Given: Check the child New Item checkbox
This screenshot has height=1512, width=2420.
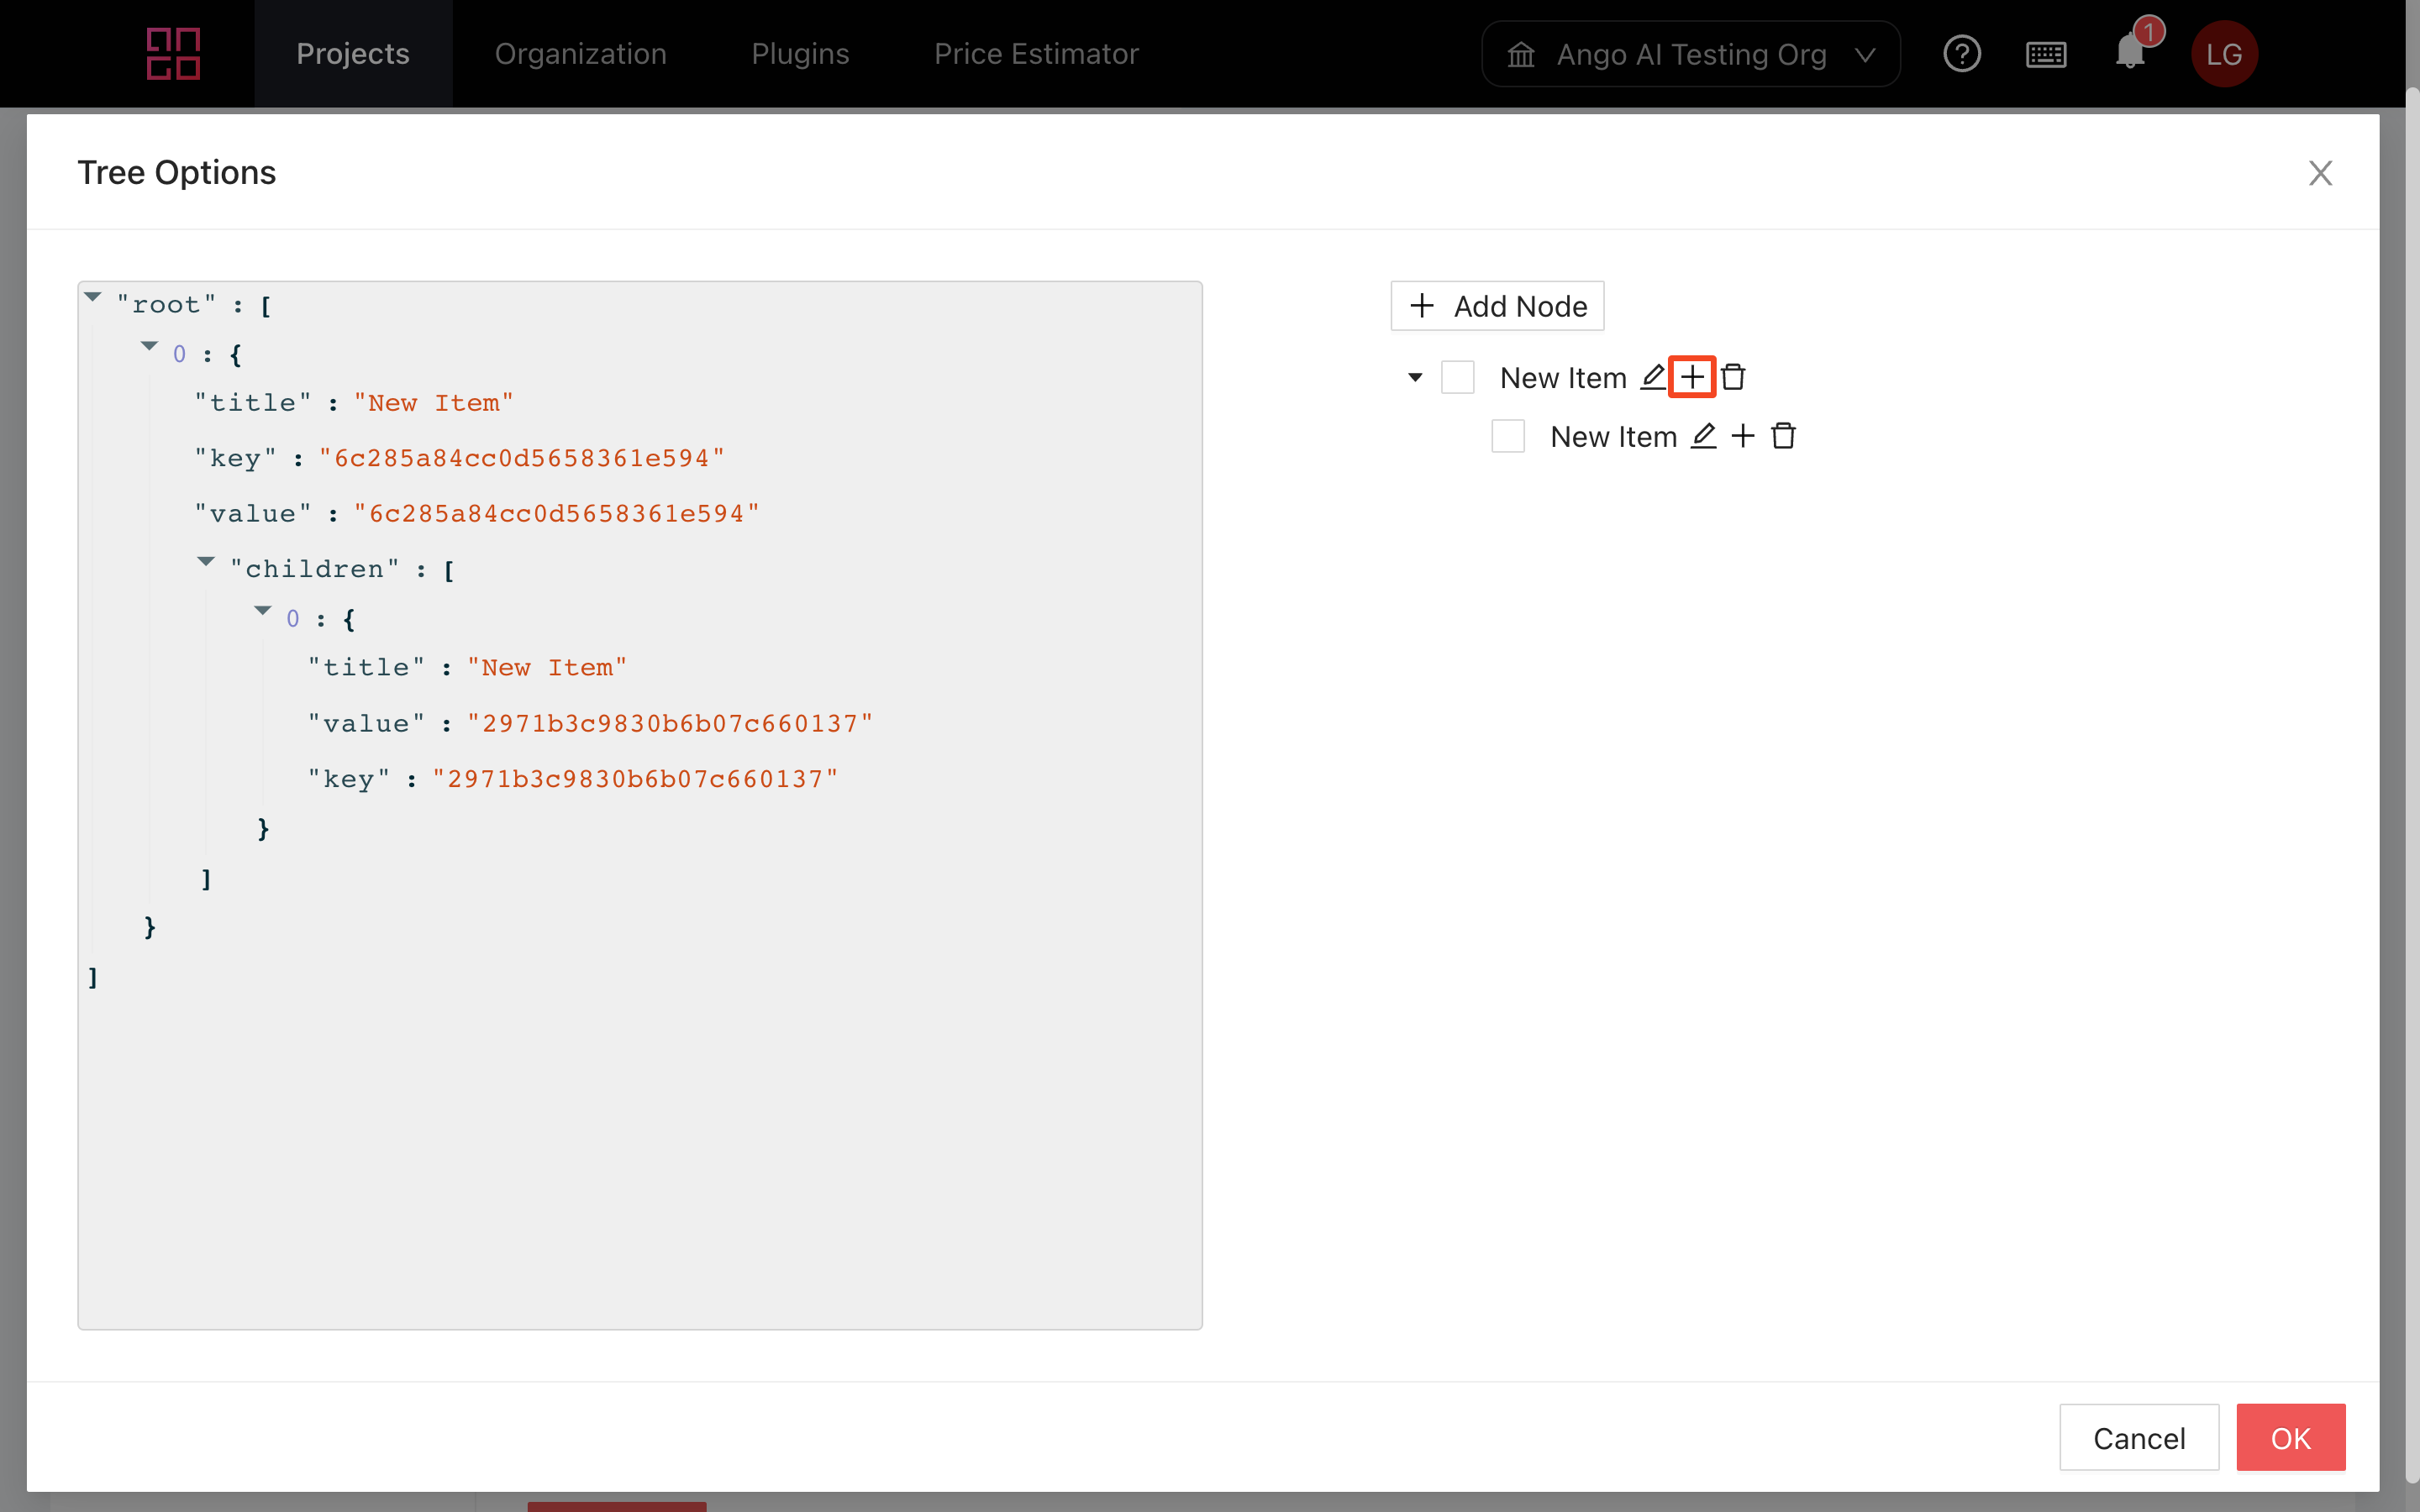Looking at the screenshot, I should pyautogui.click(x=1507, y=437).
